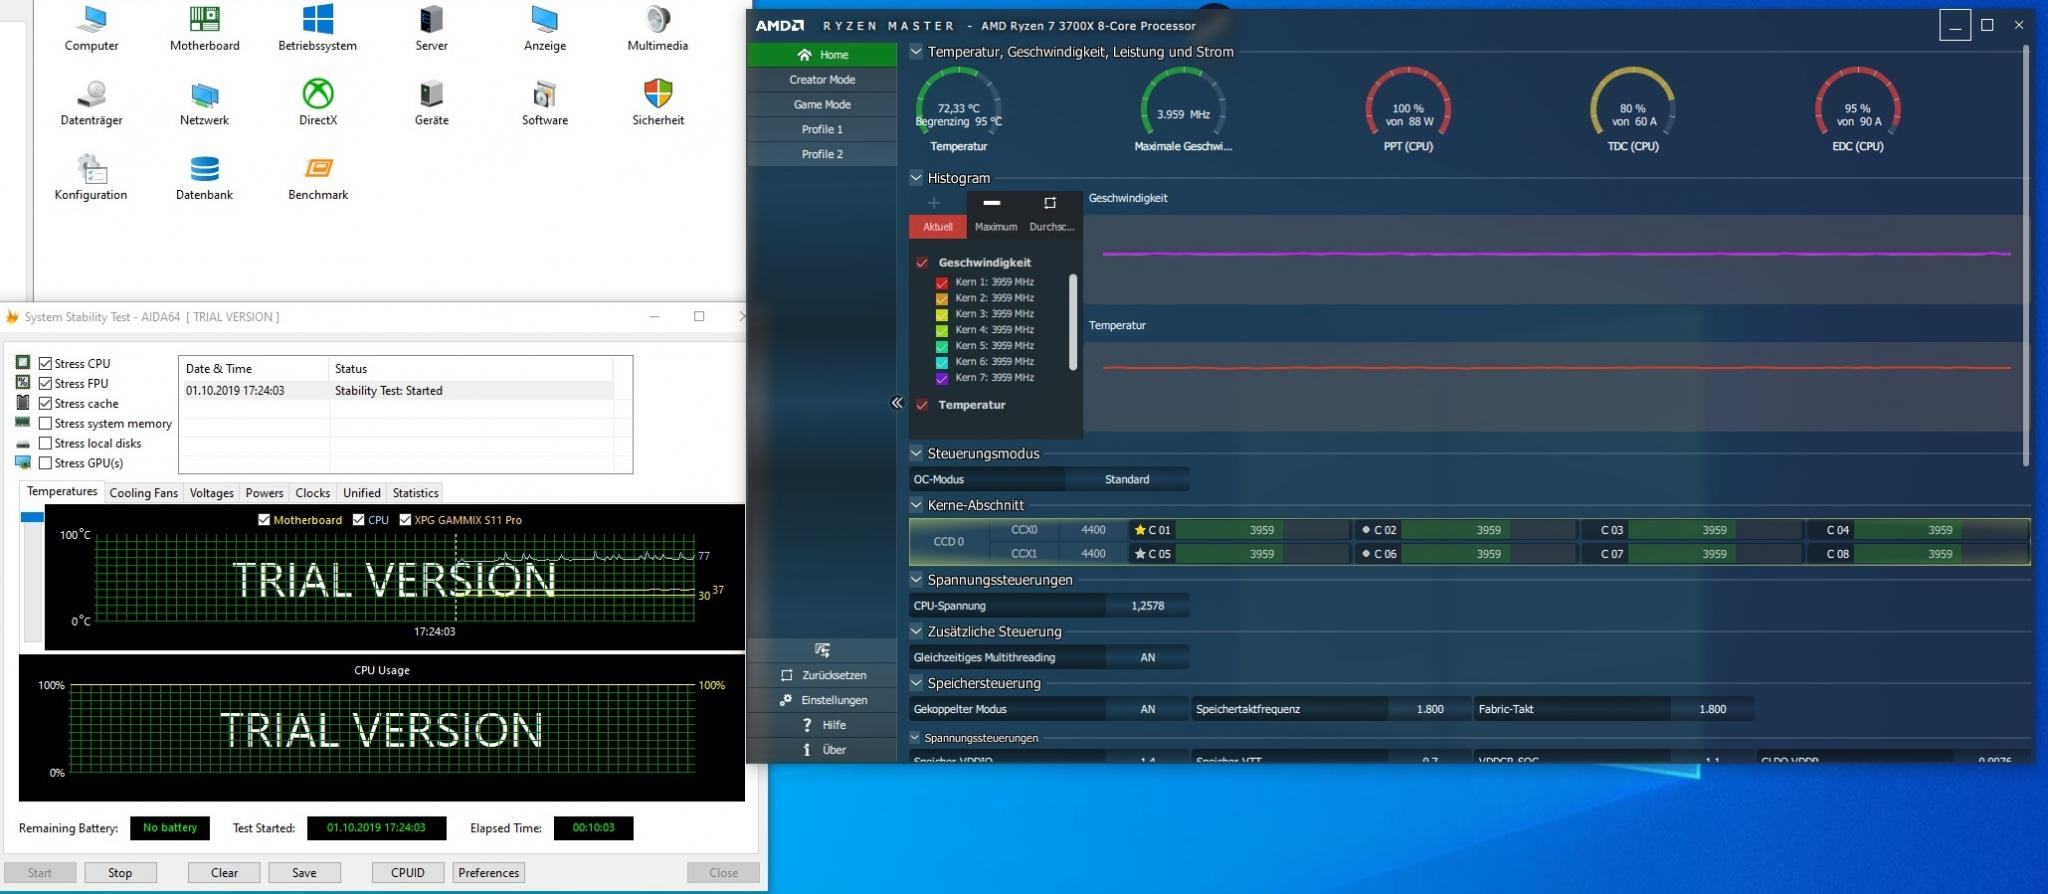The height and width of the screenshot is (894, 2048).
Task: Enable Stress local disks checkbox
Action: (45, 443)
